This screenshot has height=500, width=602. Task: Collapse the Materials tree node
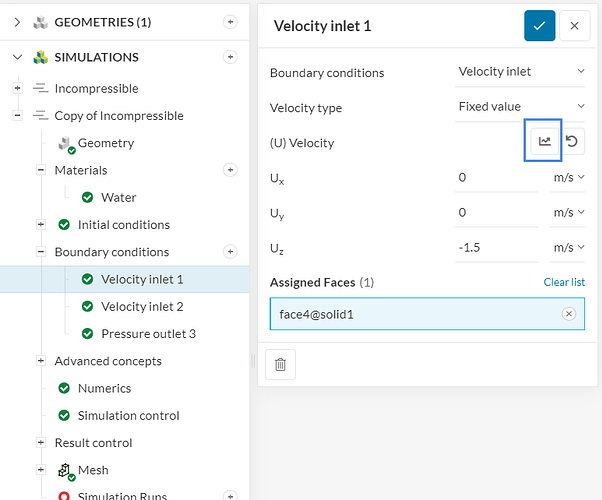tap(41, 170)
